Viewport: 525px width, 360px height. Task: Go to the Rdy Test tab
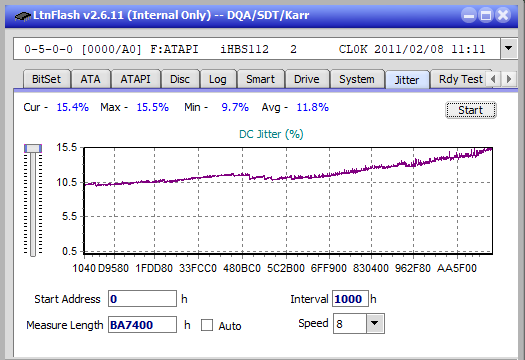click(x=461, y=79)
